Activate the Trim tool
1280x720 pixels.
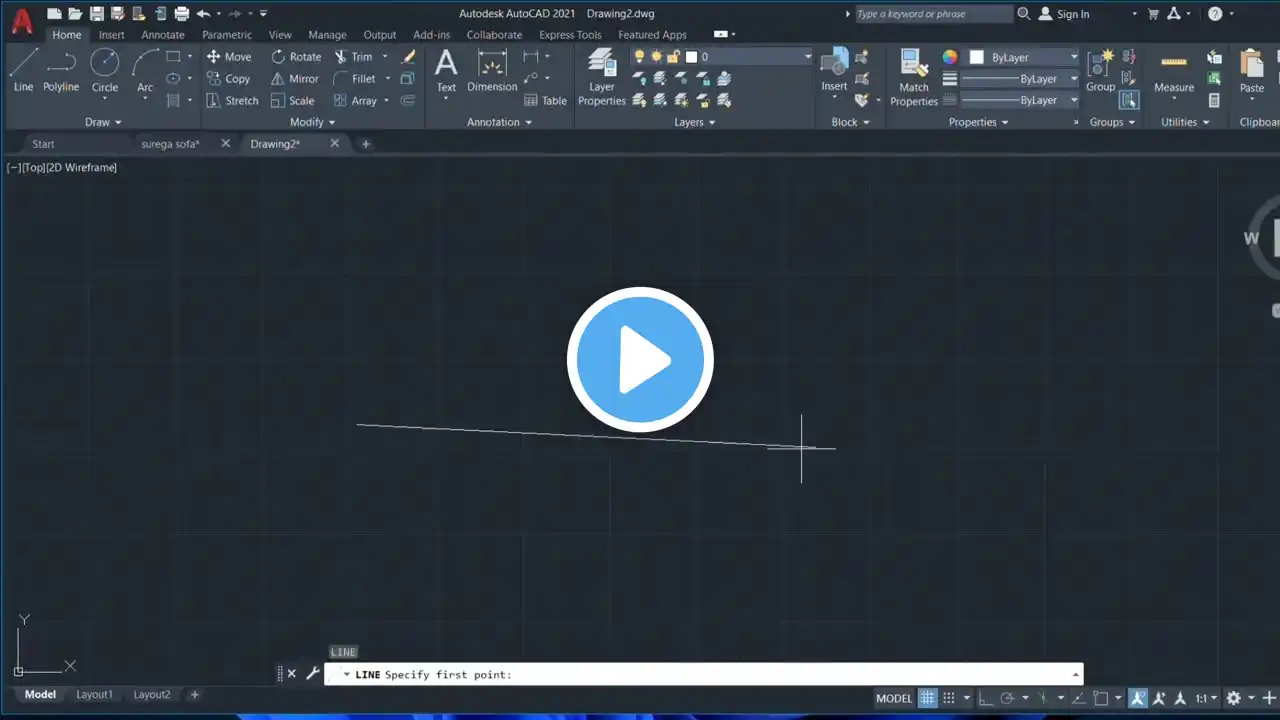pos(352,57)
